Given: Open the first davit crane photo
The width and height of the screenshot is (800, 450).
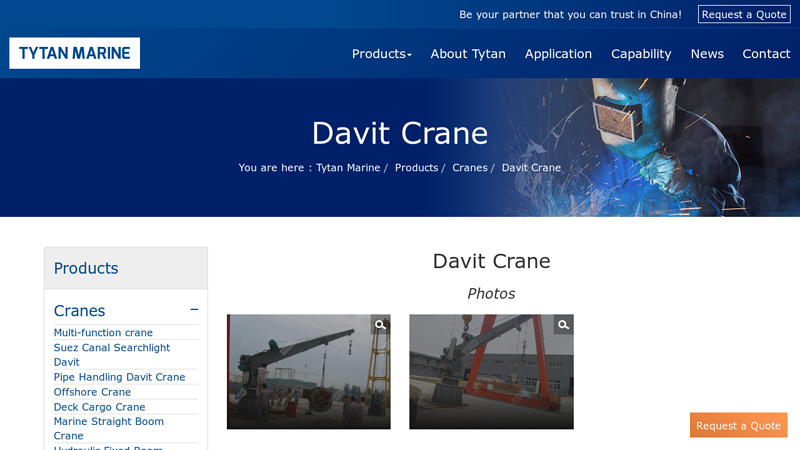Looking at the screenshot, I should click(x=309, y=371).
